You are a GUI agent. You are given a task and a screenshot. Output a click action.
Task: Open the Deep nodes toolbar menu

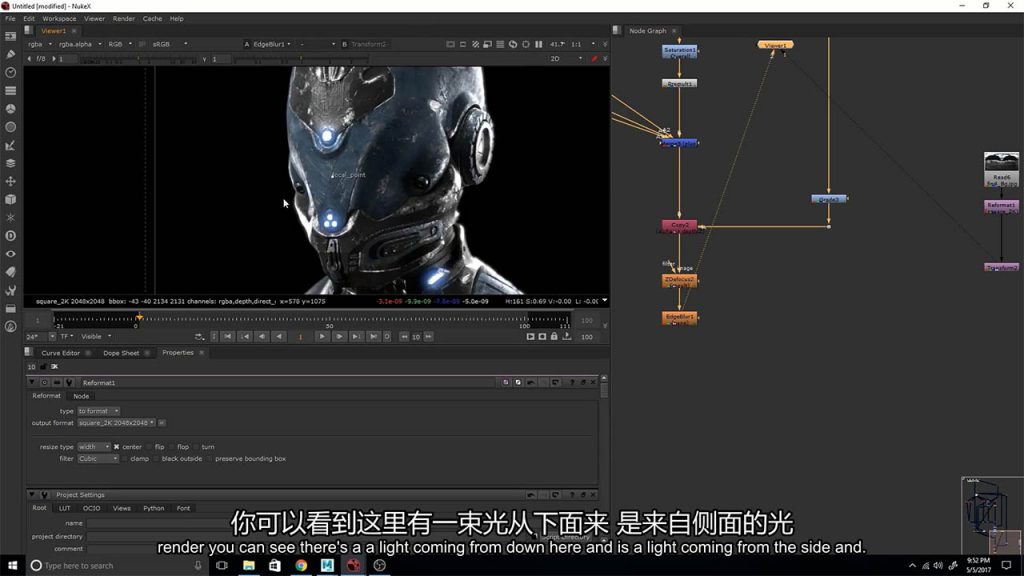tap(10, 236)
